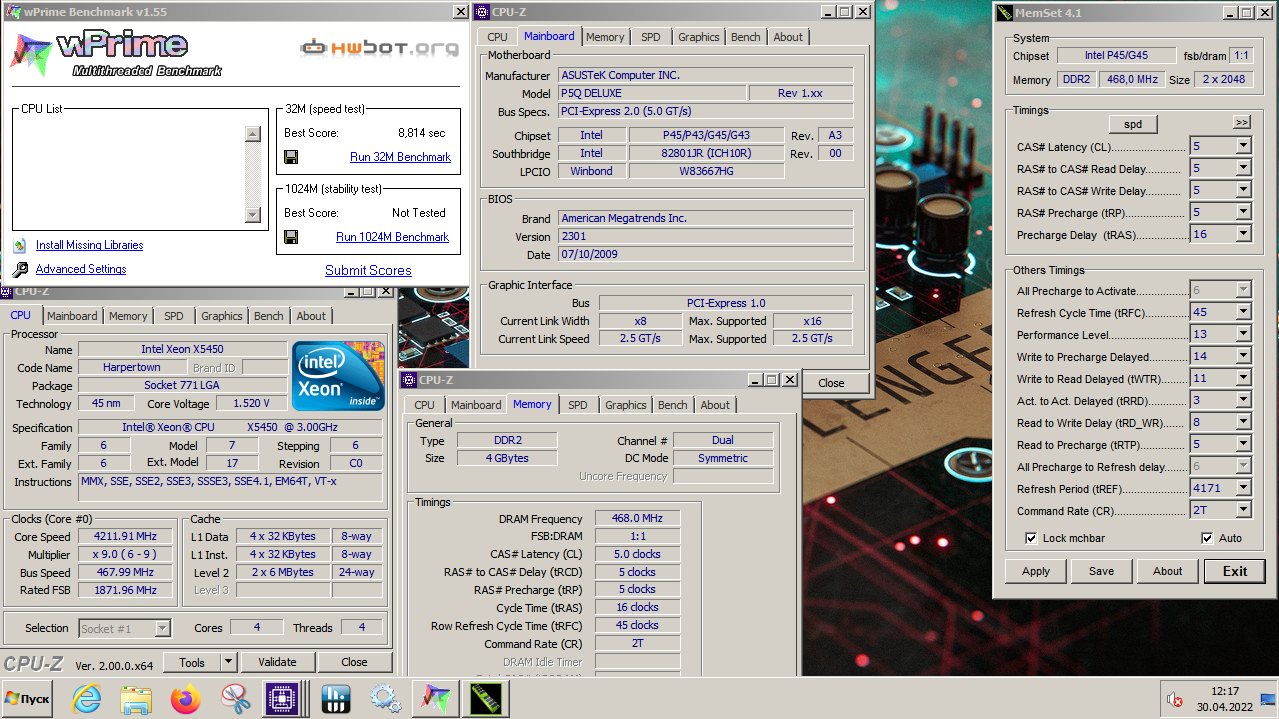Open SPD tab in Memory CPU-Z window
Viewport: 1279px width, 719px height.
(578, 405)
